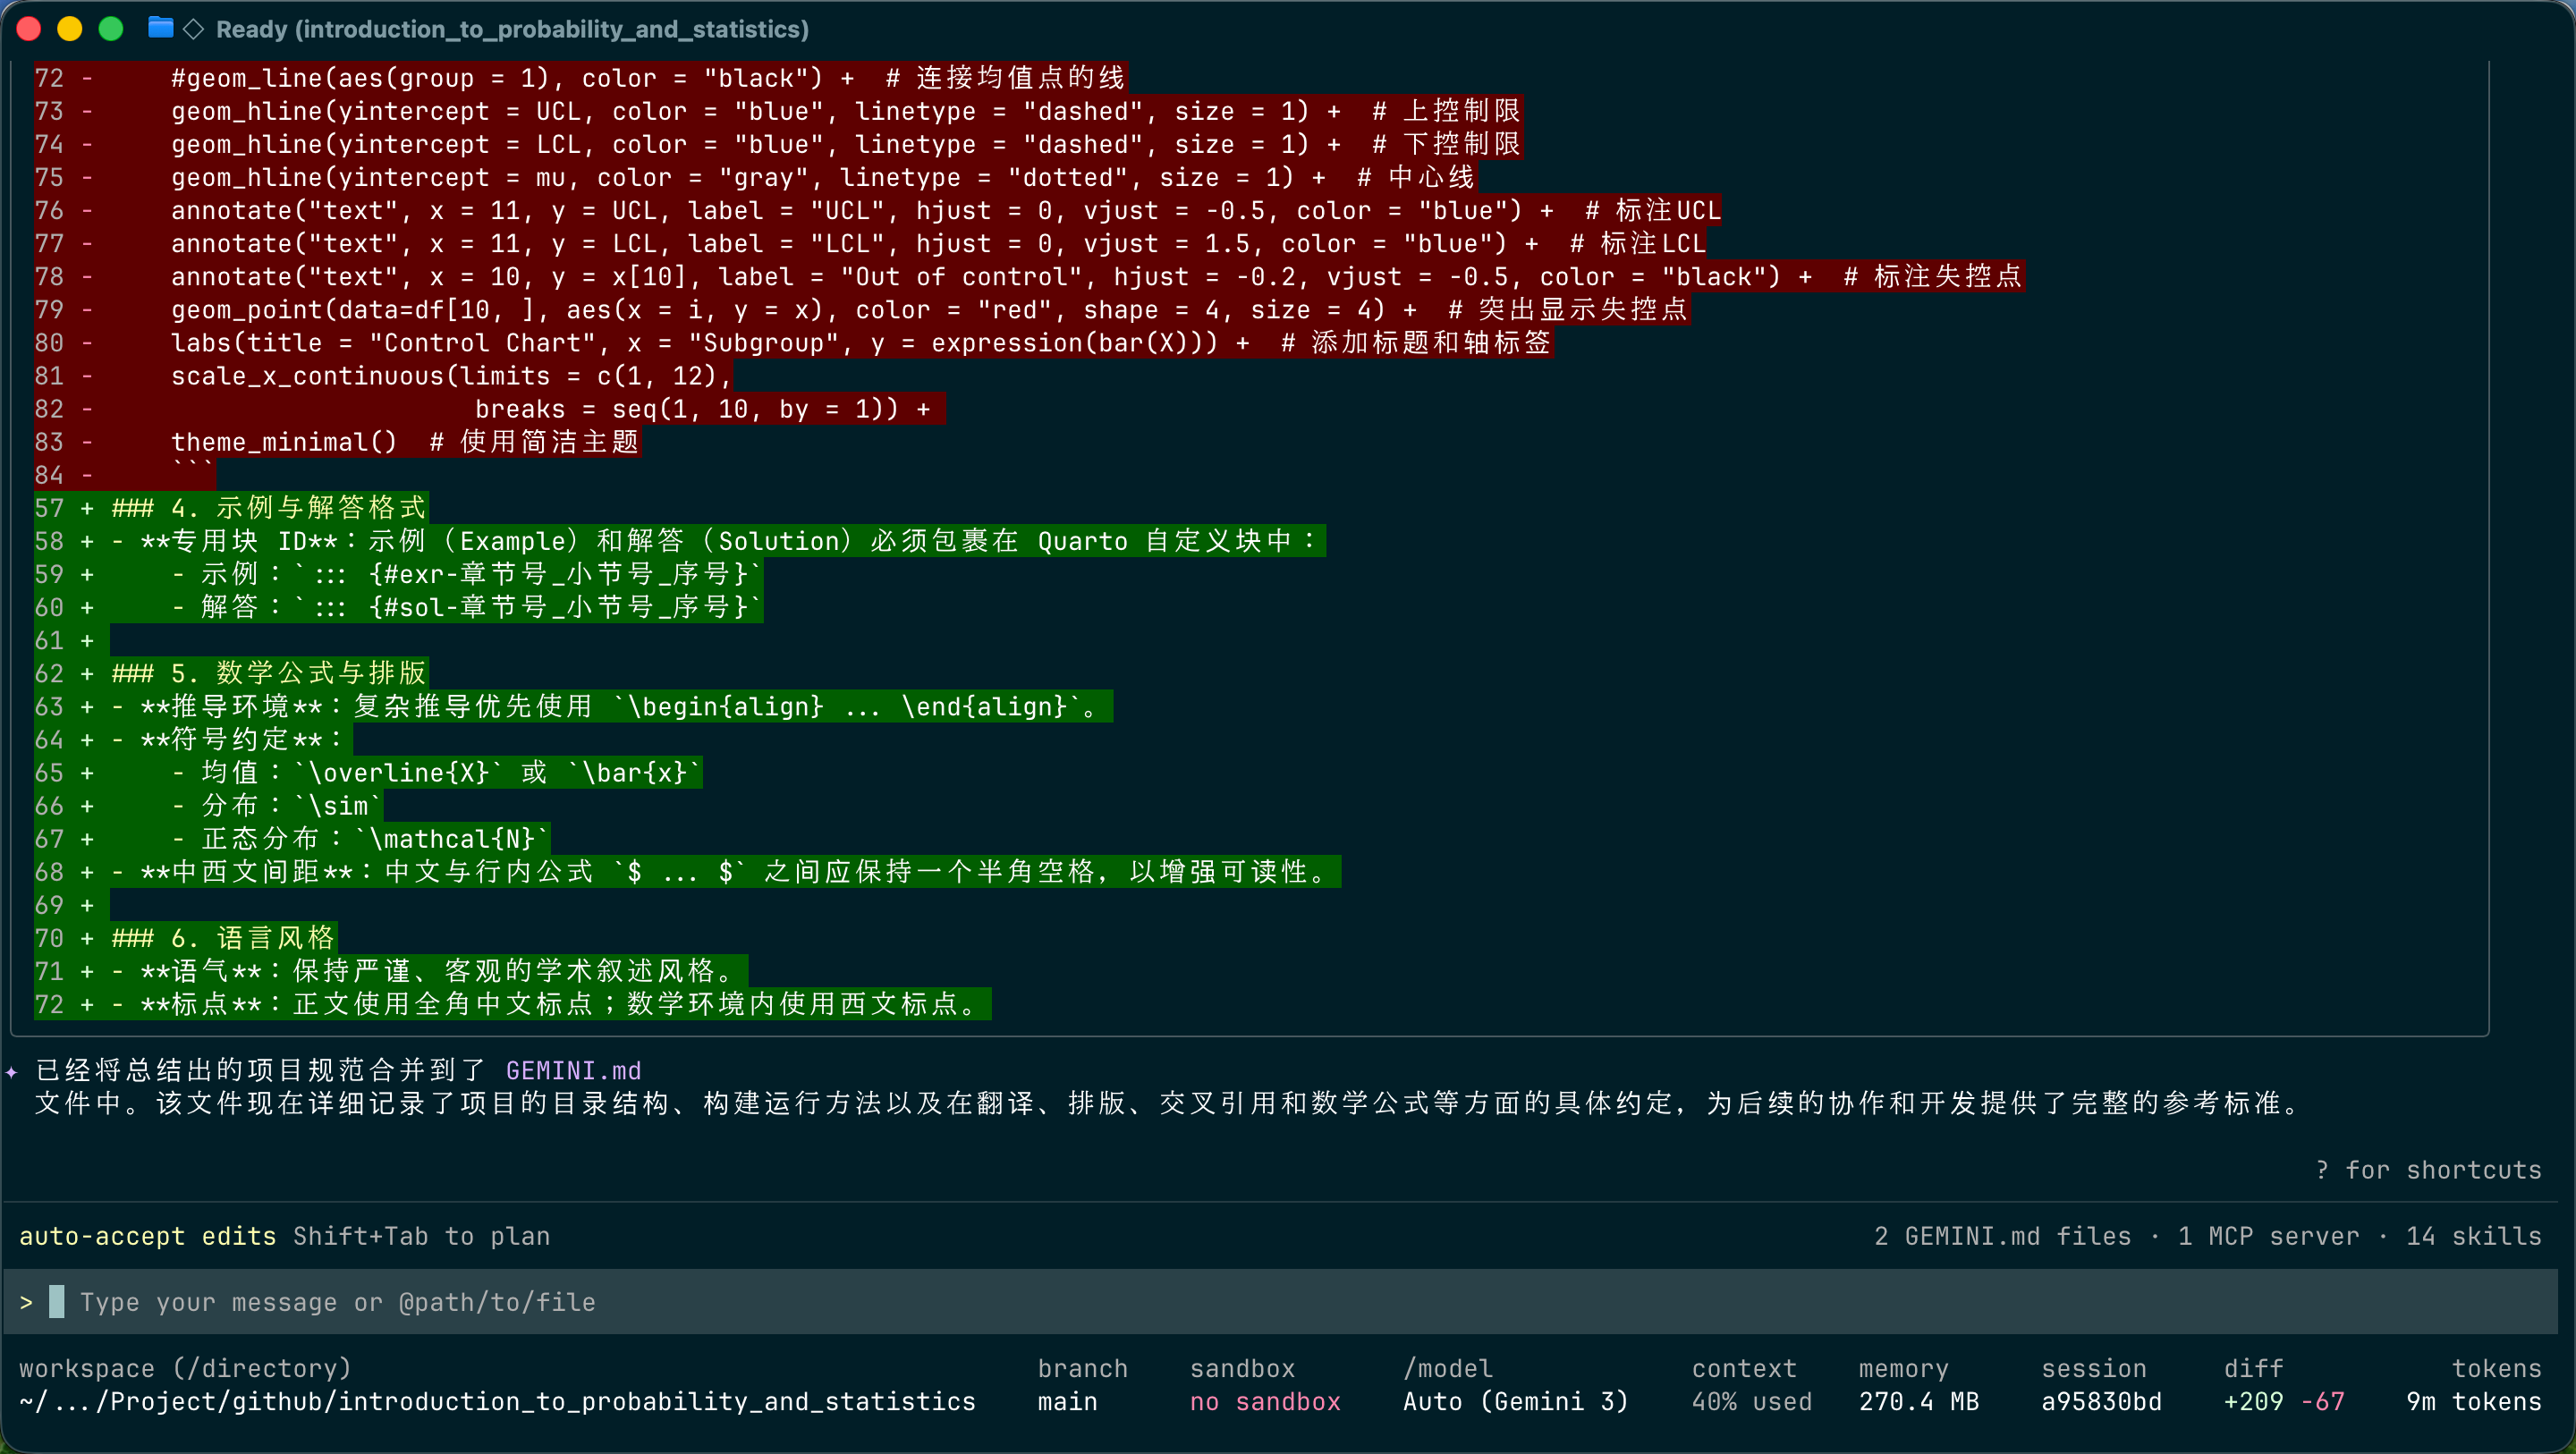
Task: Click the diamond status icon beside Ready
Action: (x=194, y=29)
